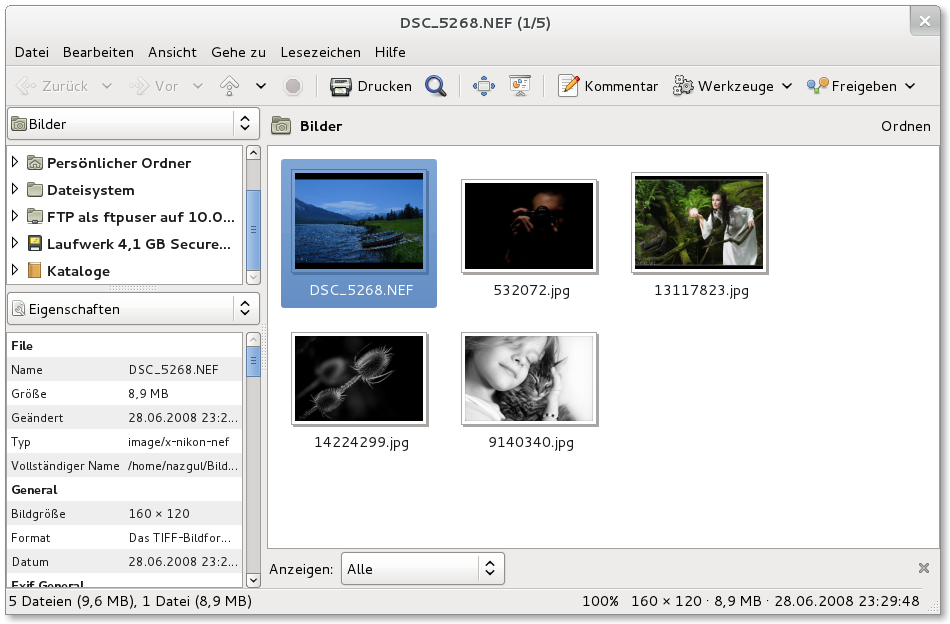
Task: Click the Drucken printer button
Action: pyautogui.click(x=371, y=86)
